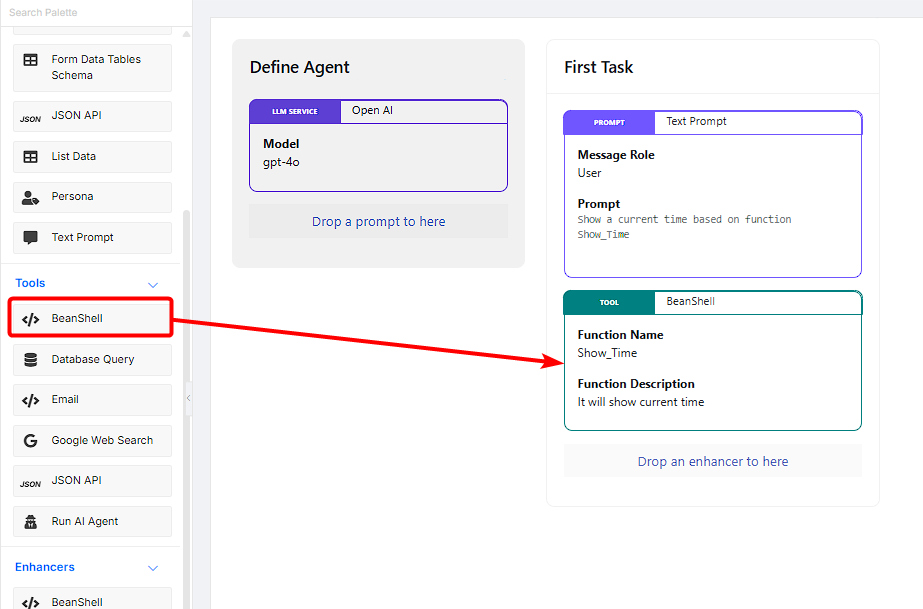Click the TOOL label tab in First Task
The height and width of the screenshot is (609, 923).
(x=609, y=302)
